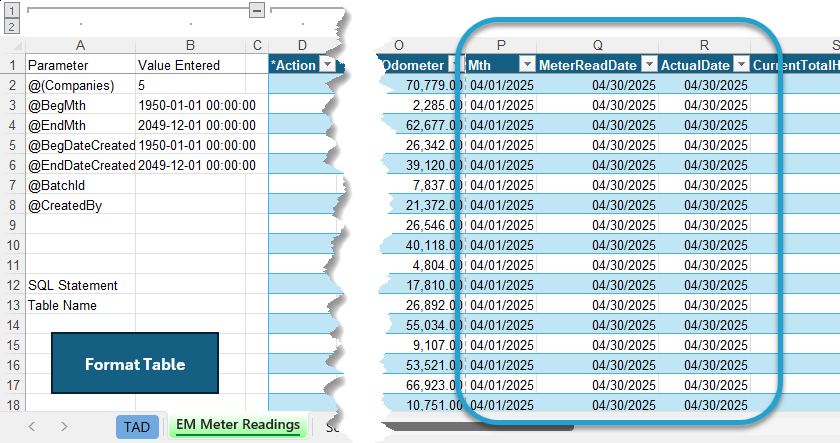Select column R header
This screenshot has height=443, width=840.
[x=704, y=46]
